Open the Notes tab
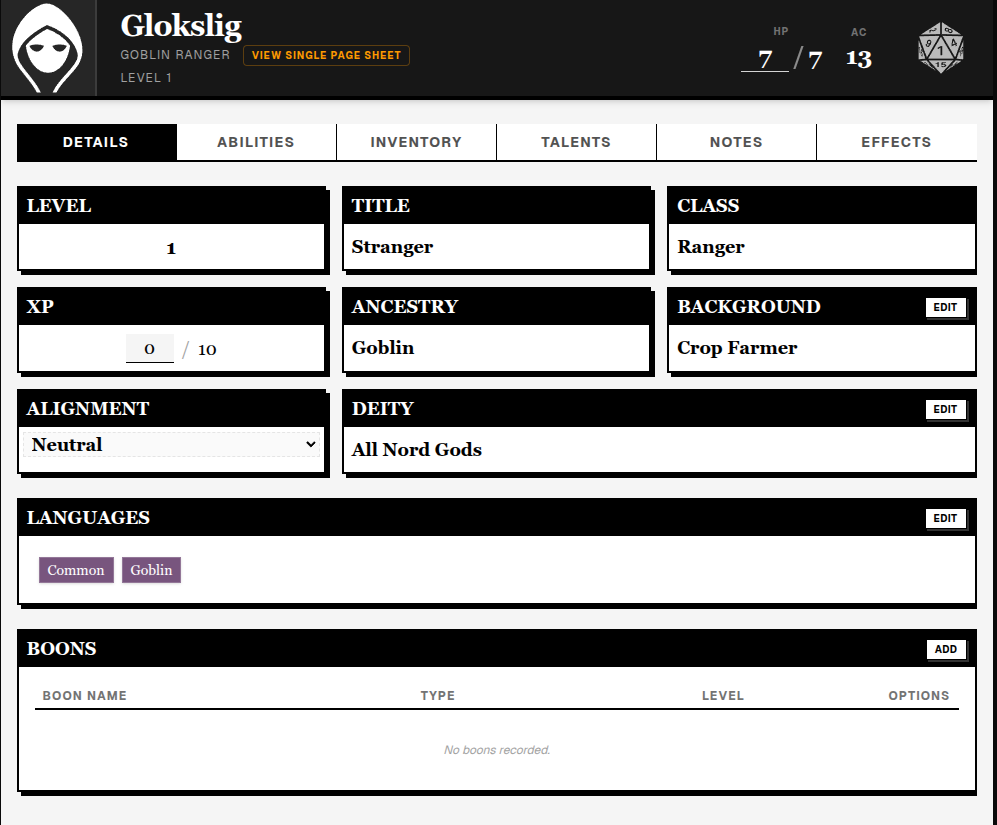Screen dimensions: 997x825 (736, 142)
